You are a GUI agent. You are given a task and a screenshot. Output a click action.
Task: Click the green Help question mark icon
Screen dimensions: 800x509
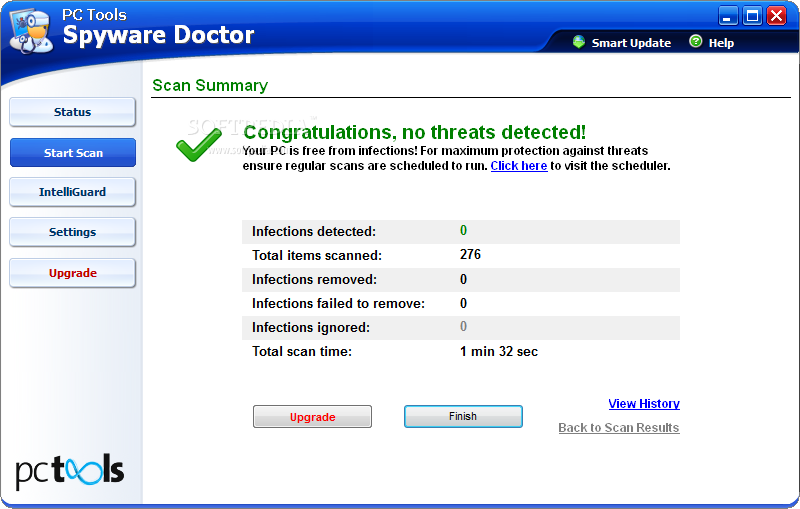[695, 41]
